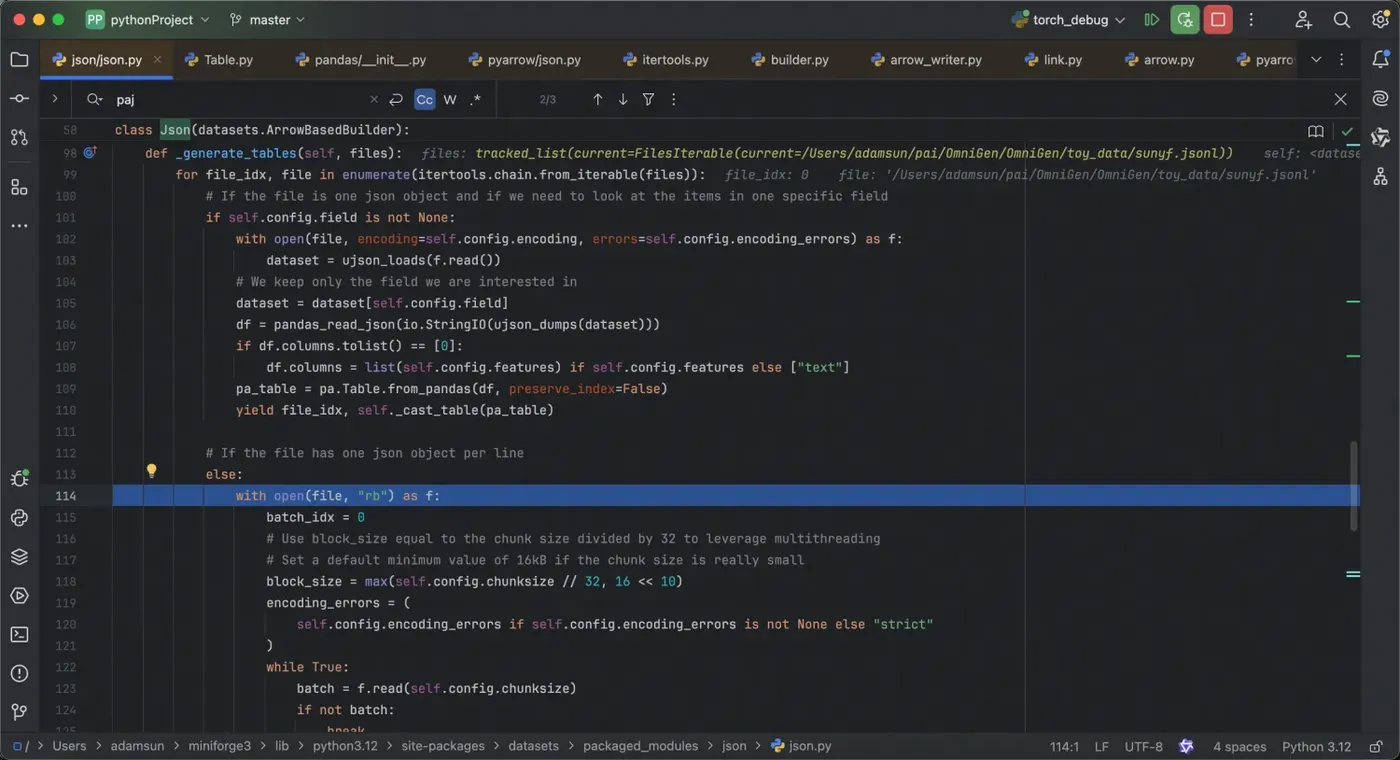This screenshot has width=1400, height=760.
Task: Open the Python 3.12 interpreter selector
Action: coord(1316,746)
